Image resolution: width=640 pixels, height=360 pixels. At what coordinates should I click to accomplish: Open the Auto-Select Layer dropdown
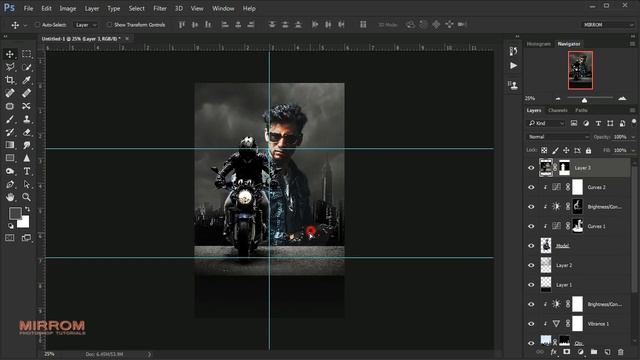[x=85, y=25]
